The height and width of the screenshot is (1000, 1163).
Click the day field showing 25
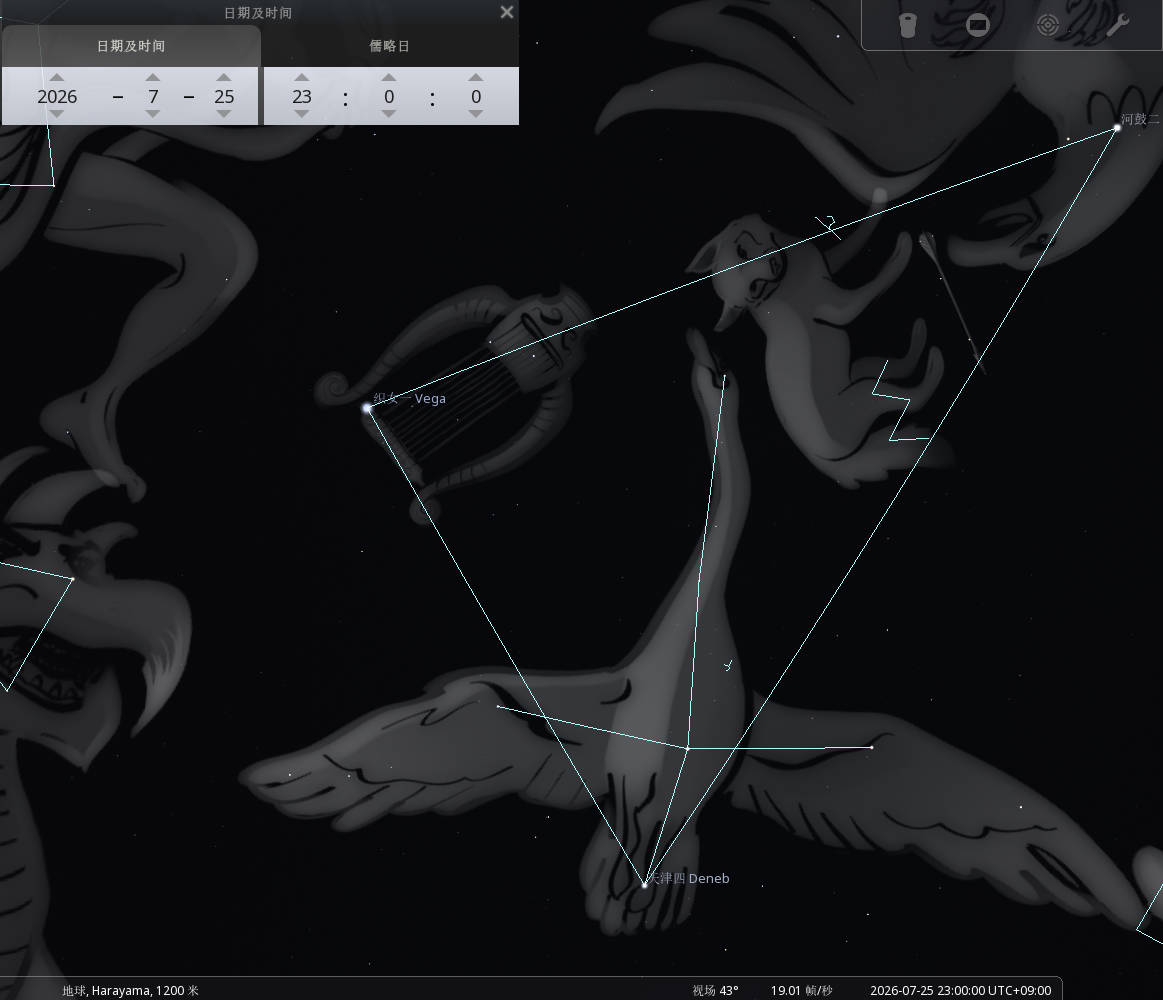(224, 96)
